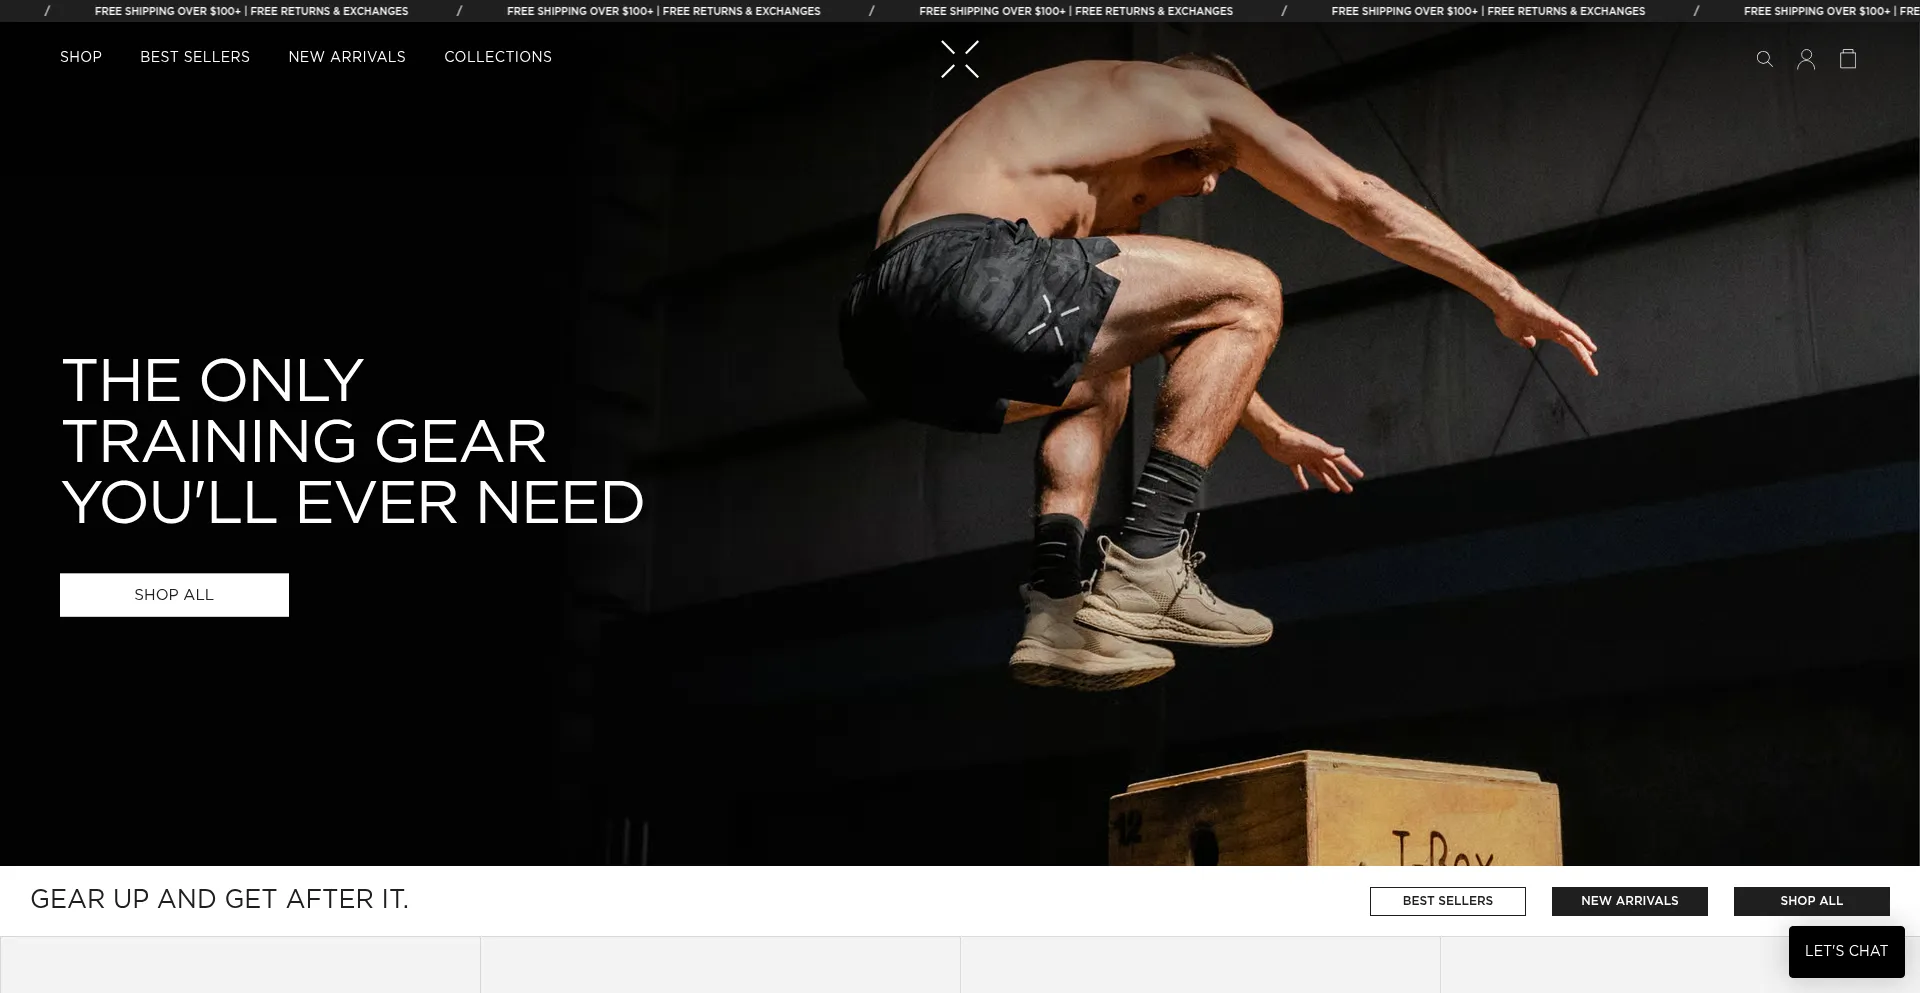Select the black NEW ARRIVALS product tab
1920x993 pixels.
[1629, 901]
